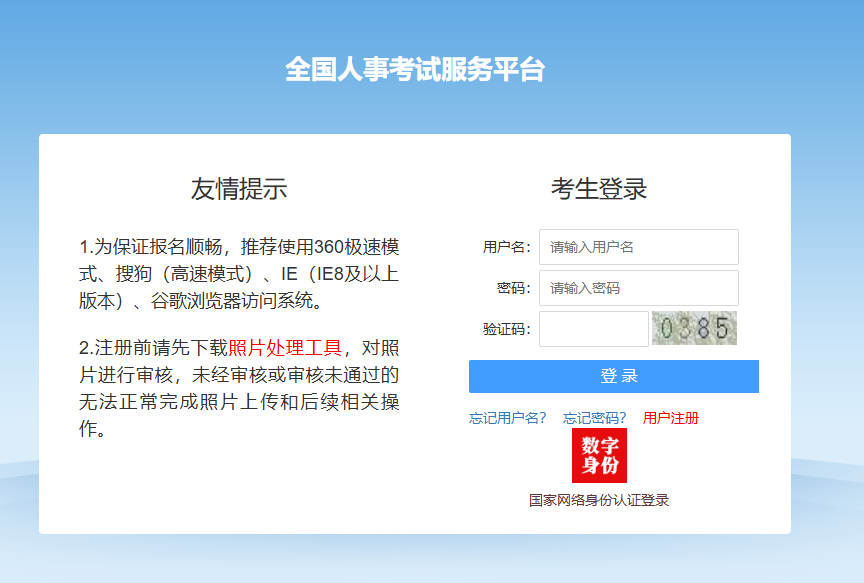Click the 全国人事考试服务平台 page title
Viewport: 864px width, 583px height.
coord(415,69)
